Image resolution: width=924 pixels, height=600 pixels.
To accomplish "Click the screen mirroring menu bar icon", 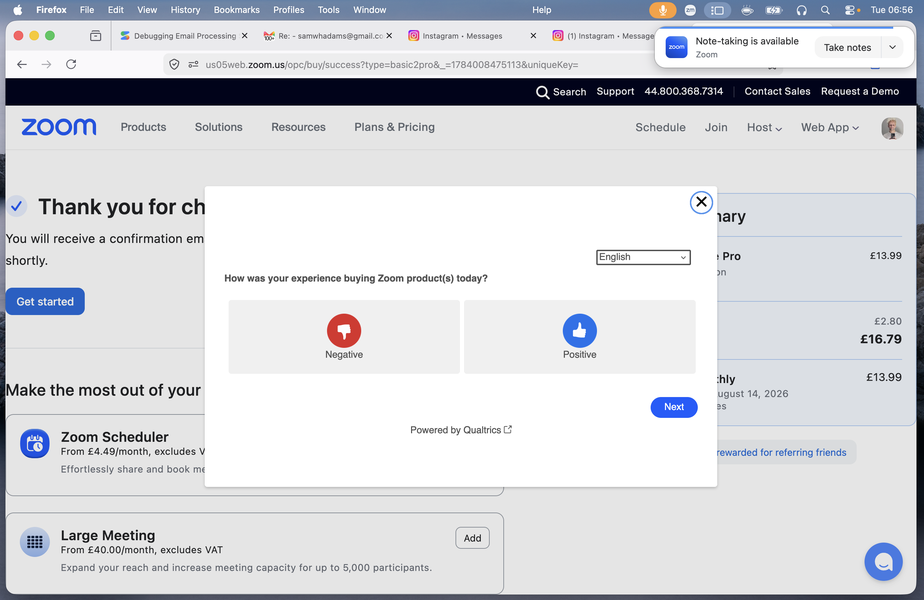I will [x=717, y=10].
